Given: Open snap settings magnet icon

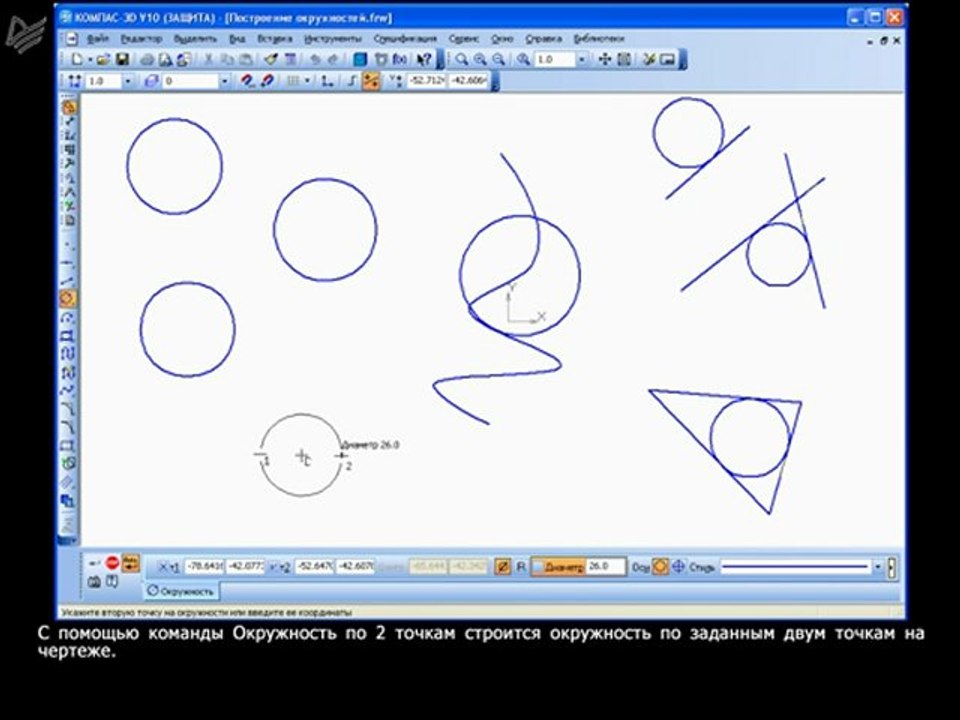Looking at the screenshot, I should [247, 81].
